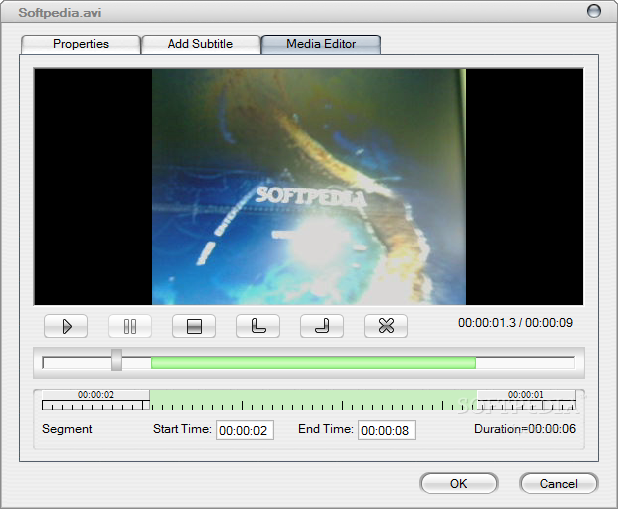Click the Segment label

67,429
